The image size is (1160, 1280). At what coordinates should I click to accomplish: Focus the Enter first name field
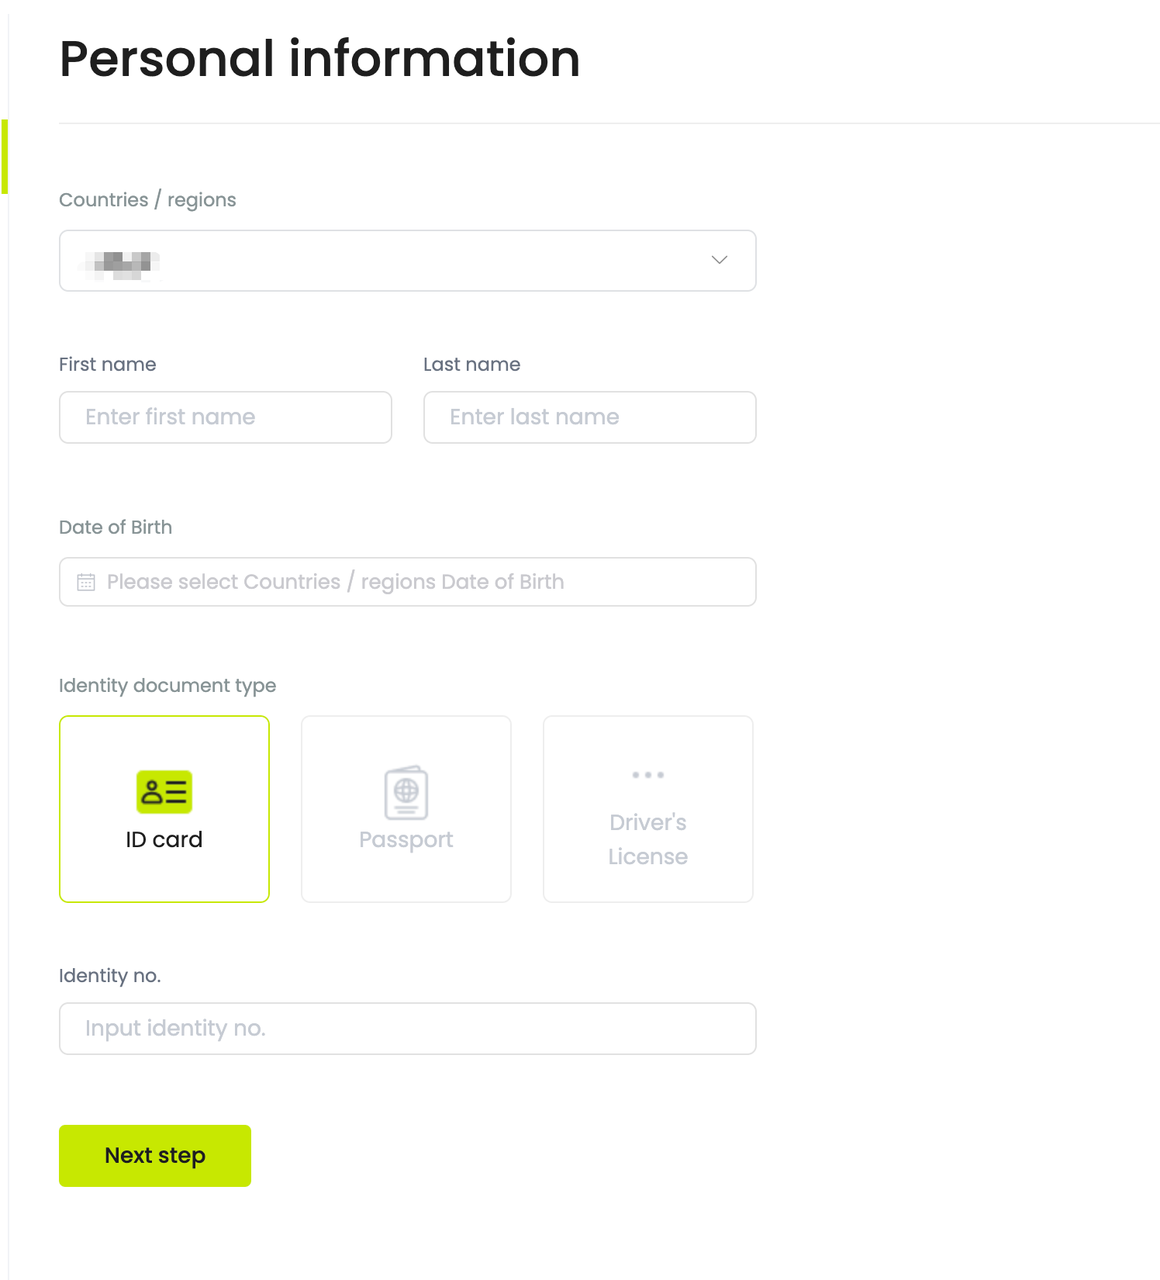[x=226, y=417]
